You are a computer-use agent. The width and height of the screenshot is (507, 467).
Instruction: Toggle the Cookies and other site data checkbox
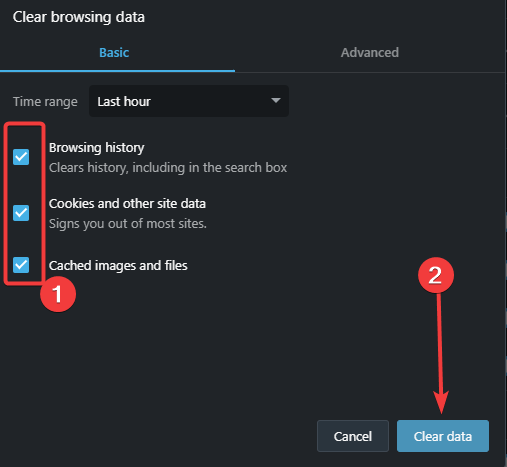pos(21,213)
